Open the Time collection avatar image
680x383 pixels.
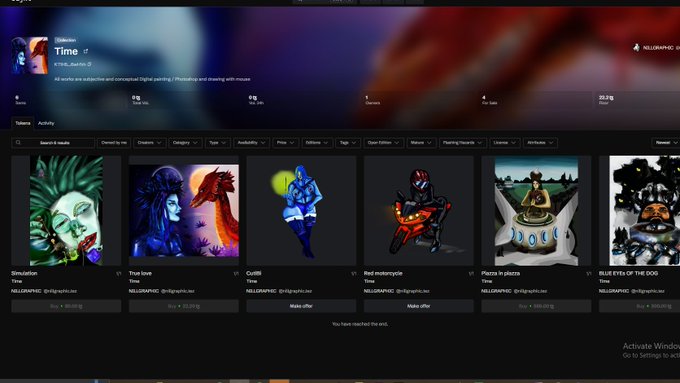30,56
